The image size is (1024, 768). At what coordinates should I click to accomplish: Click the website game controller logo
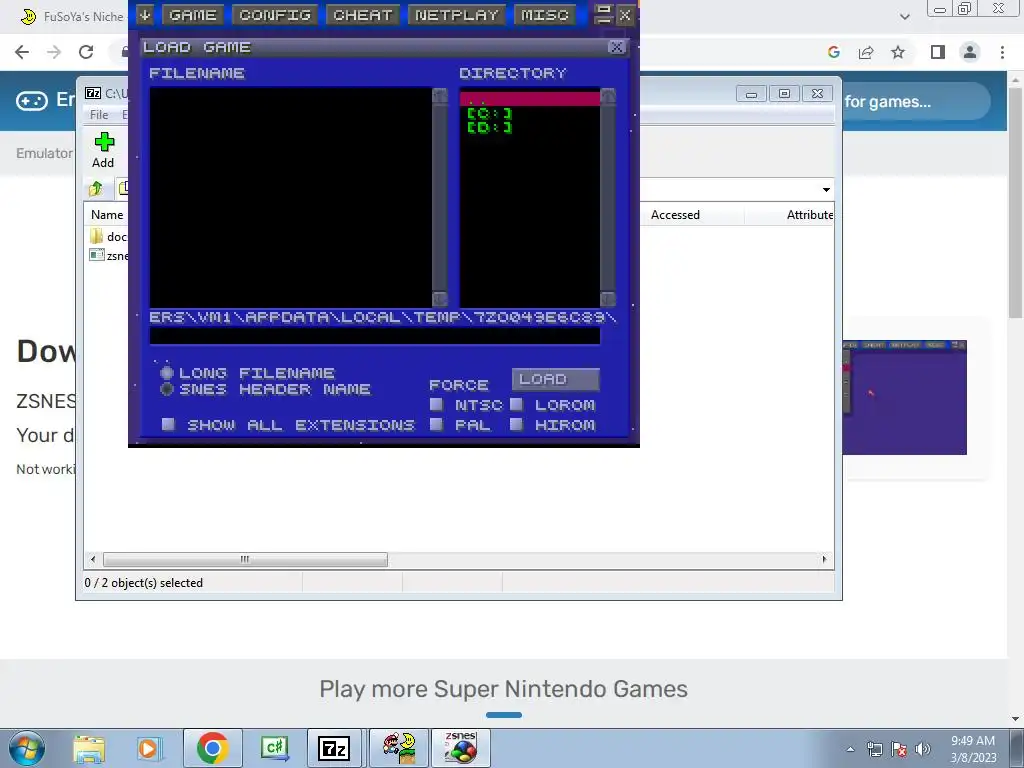(x=32, y=101)
